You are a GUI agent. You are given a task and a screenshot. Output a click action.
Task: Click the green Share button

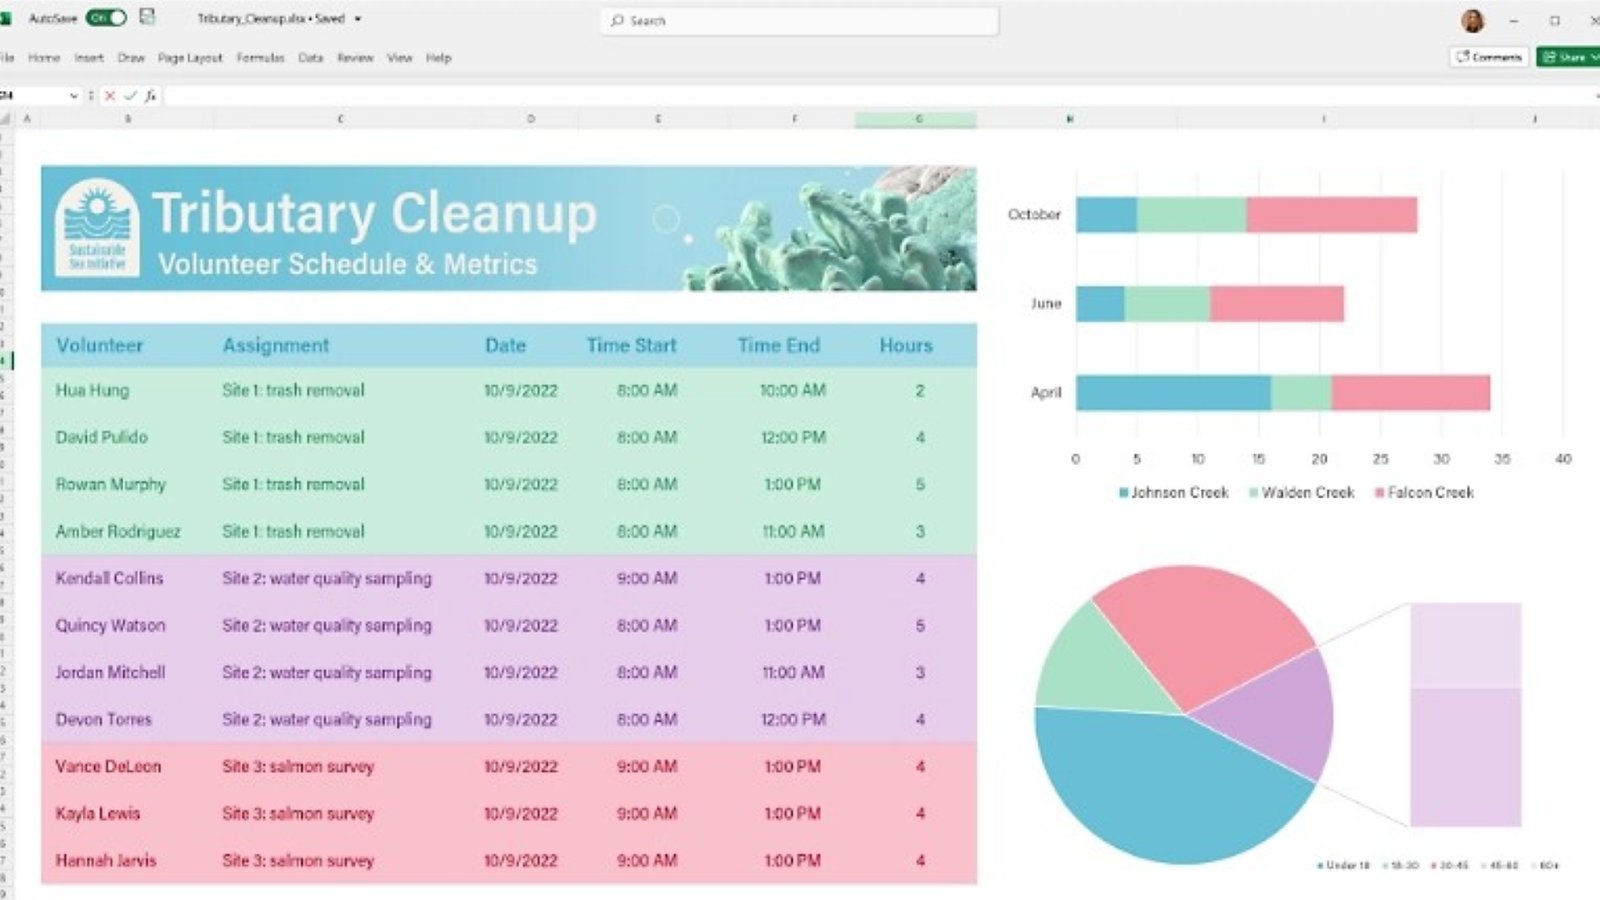coord(1567,57)
